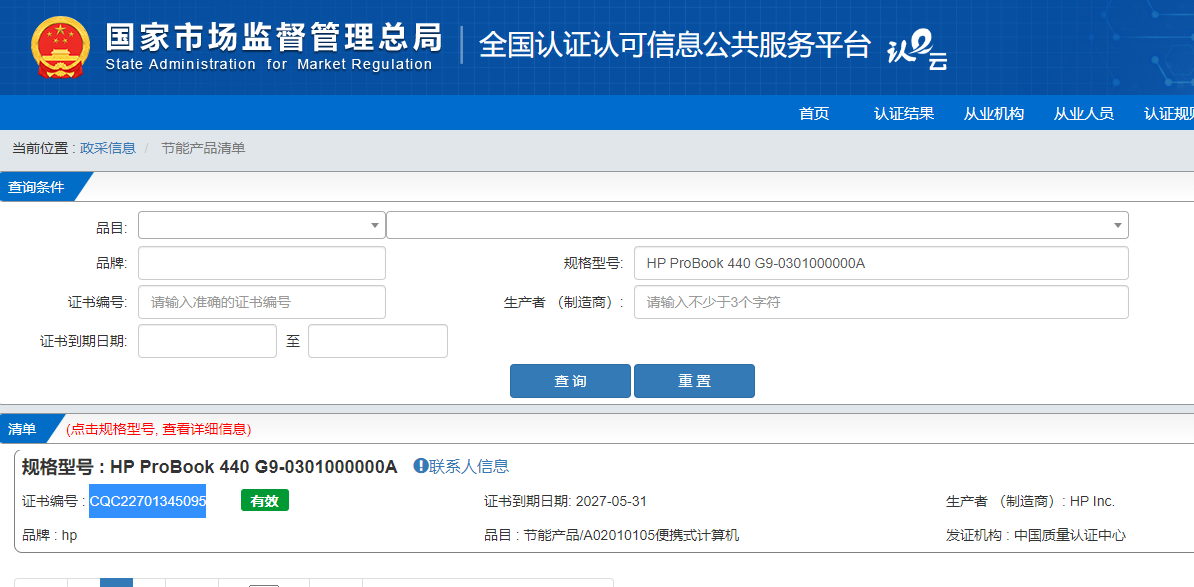Open the 认证结果 navigation item

904,114
